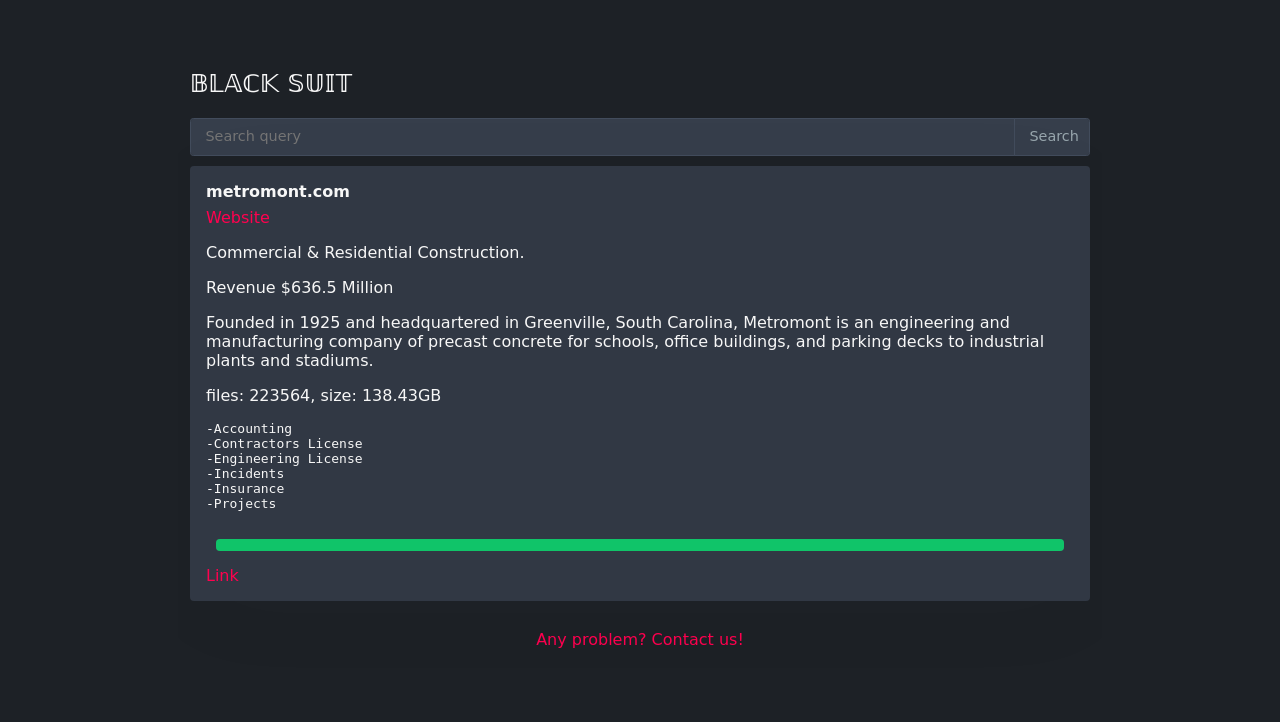1280x722 pixels.
Task: Select the metromont.com entry title
Action: [x=278, y=191]
